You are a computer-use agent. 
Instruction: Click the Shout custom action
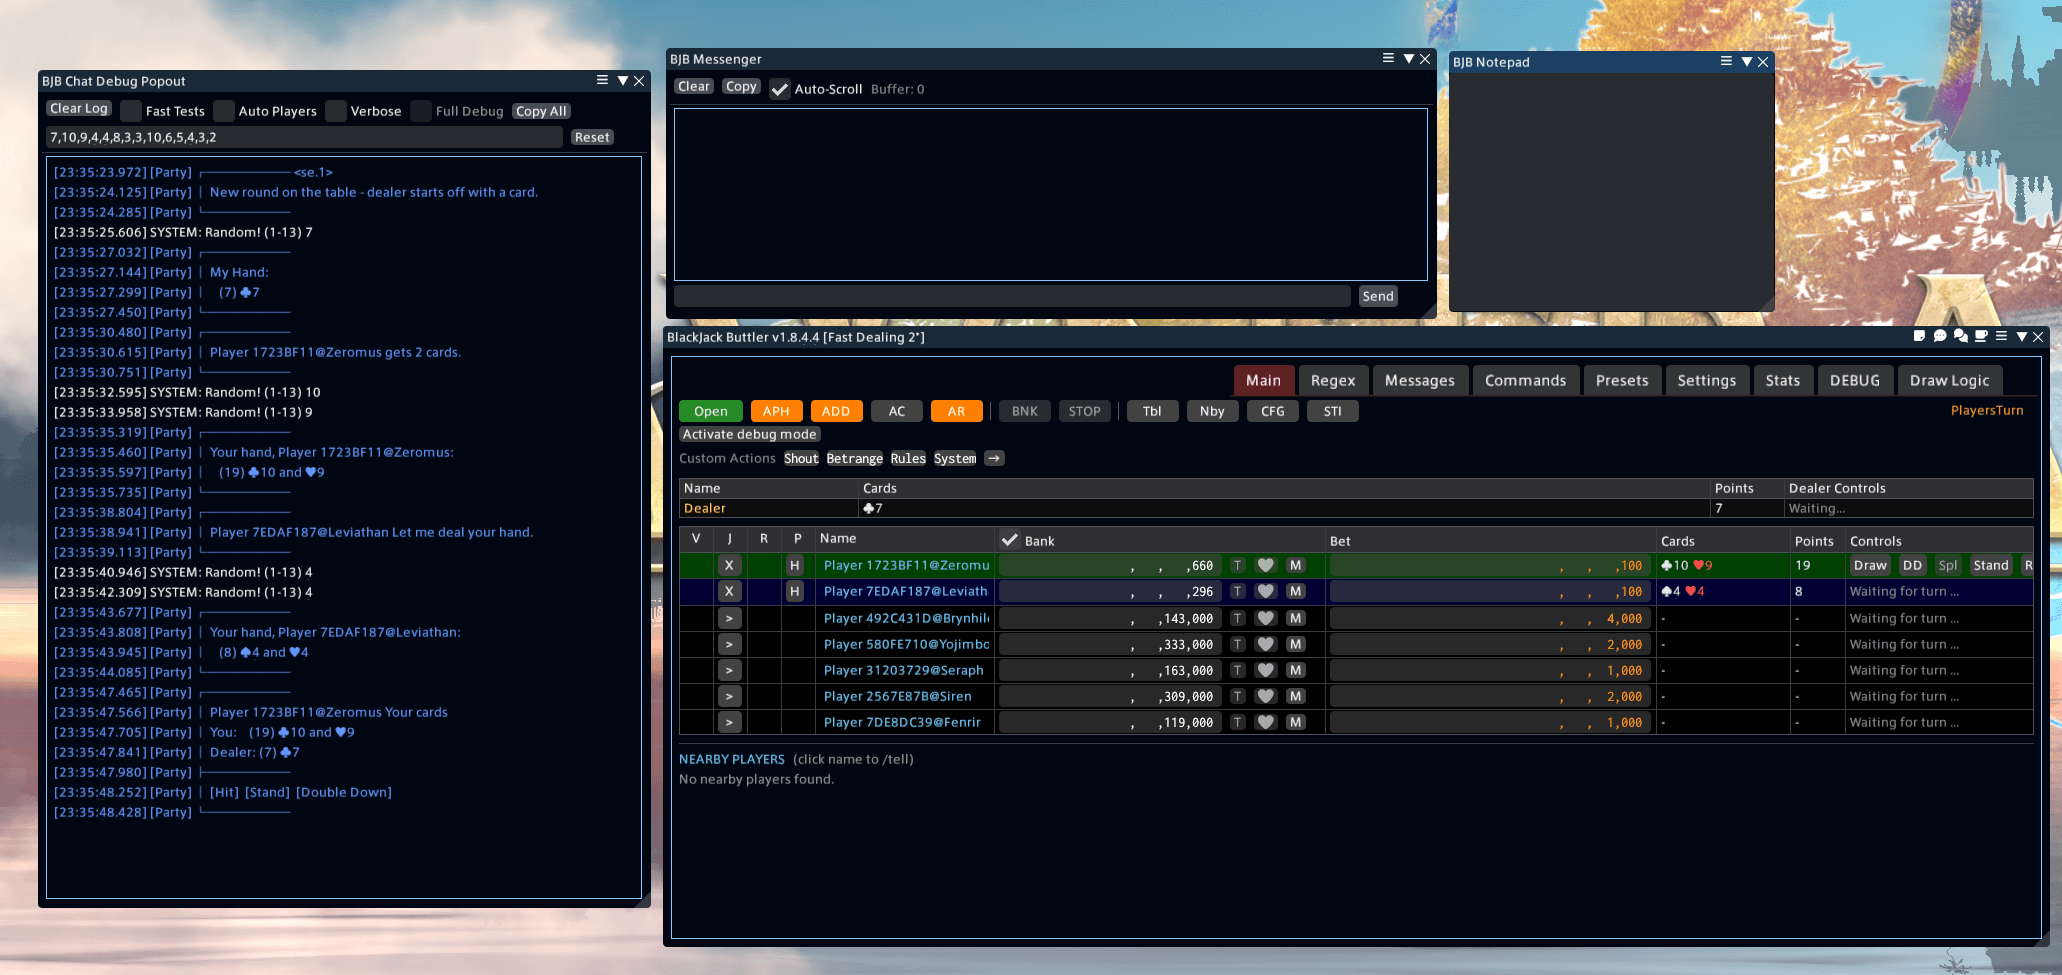pyautogui.click(x=801, y=458)
